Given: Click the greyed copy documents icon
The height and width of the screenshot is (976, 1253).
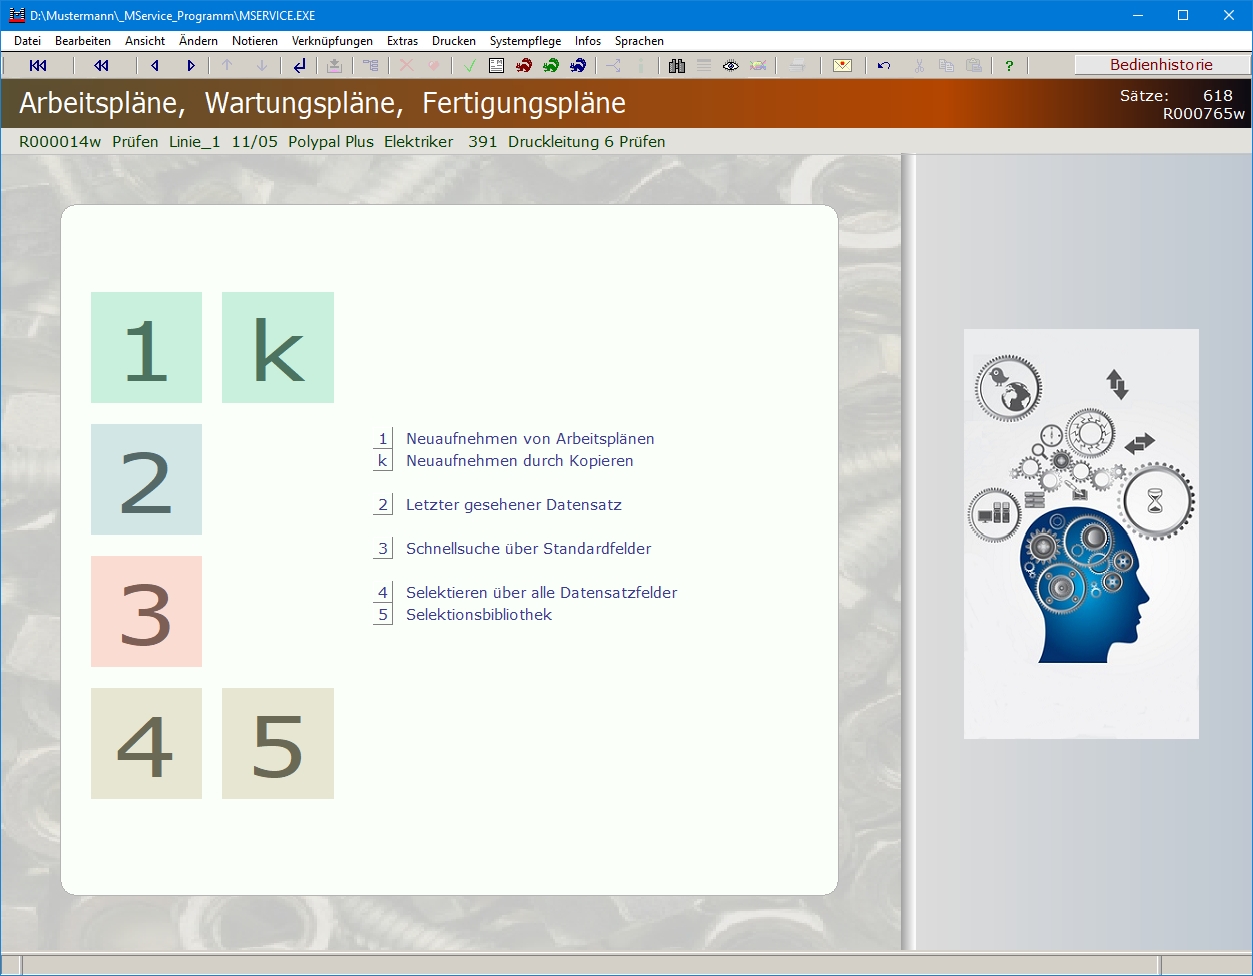Looking at the screenshot, I should click(946, 66).
